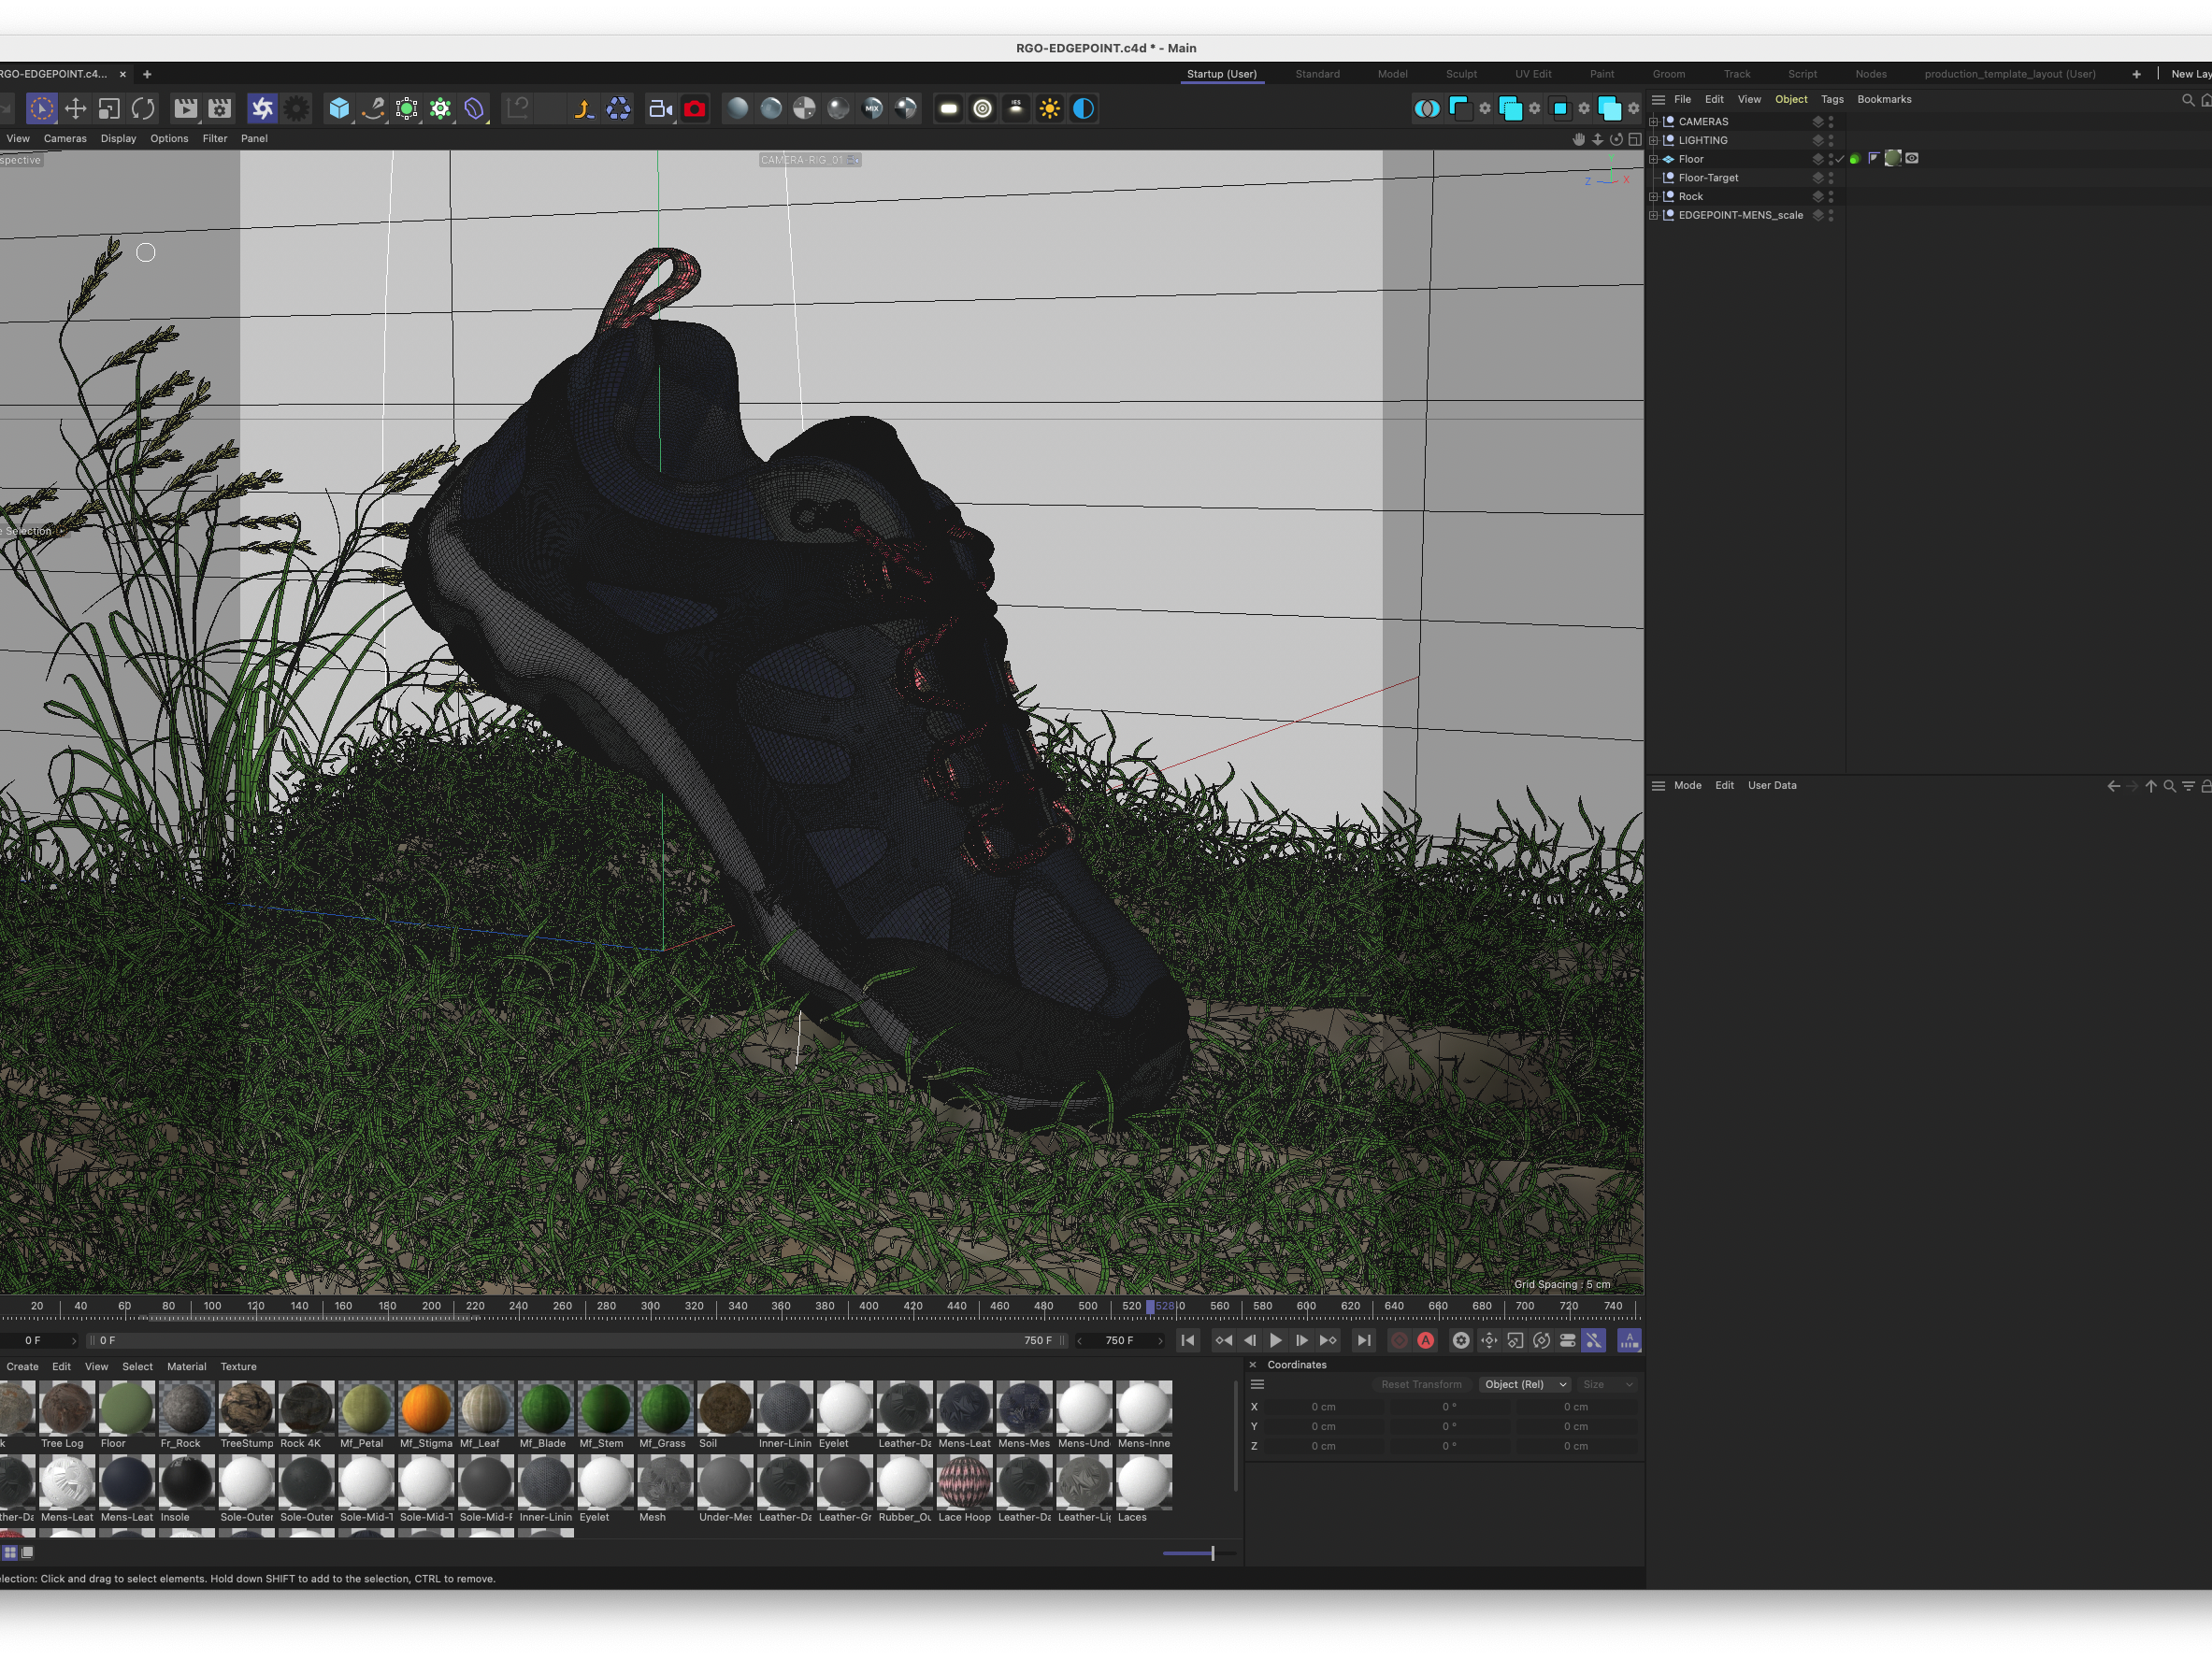Open the Tags menu in Object Manager

pos(1831,99)
